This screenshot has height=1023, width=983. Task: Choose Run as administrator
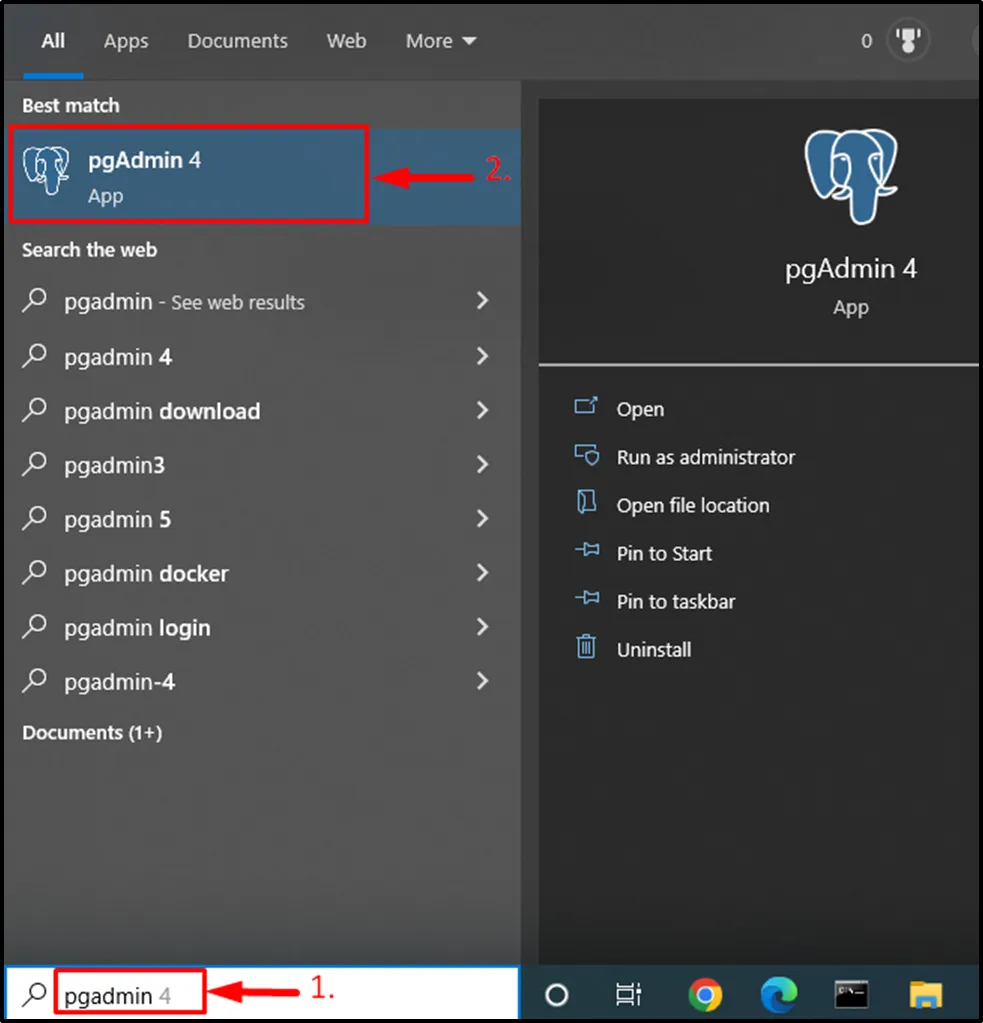pyautogui.click(x=705, y=457)
